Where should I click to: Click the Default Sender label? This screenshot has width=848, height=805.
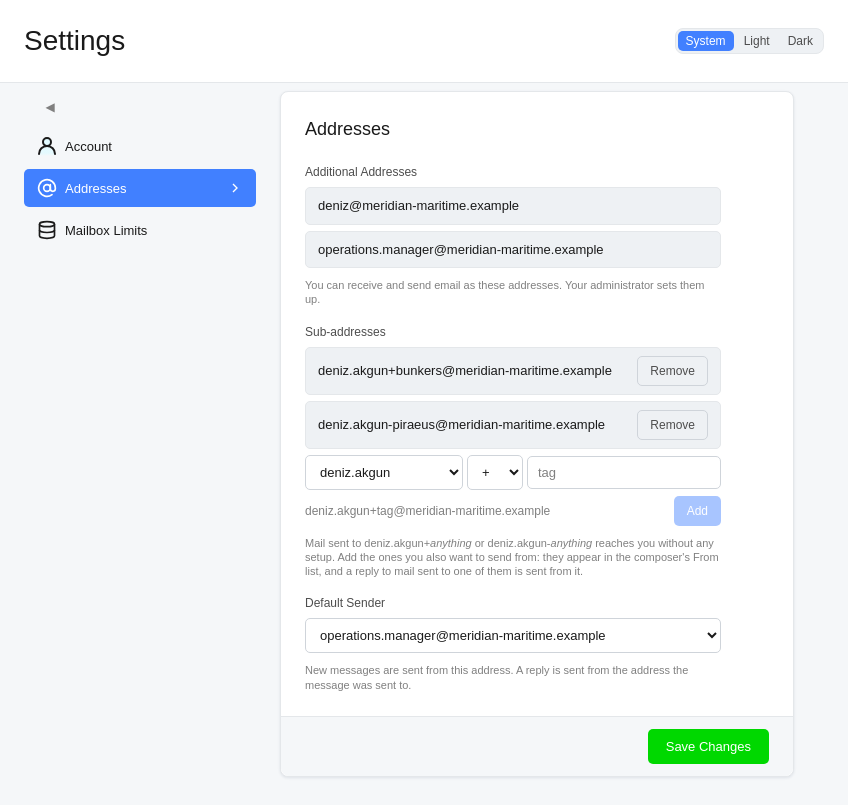tap(345, 603)
